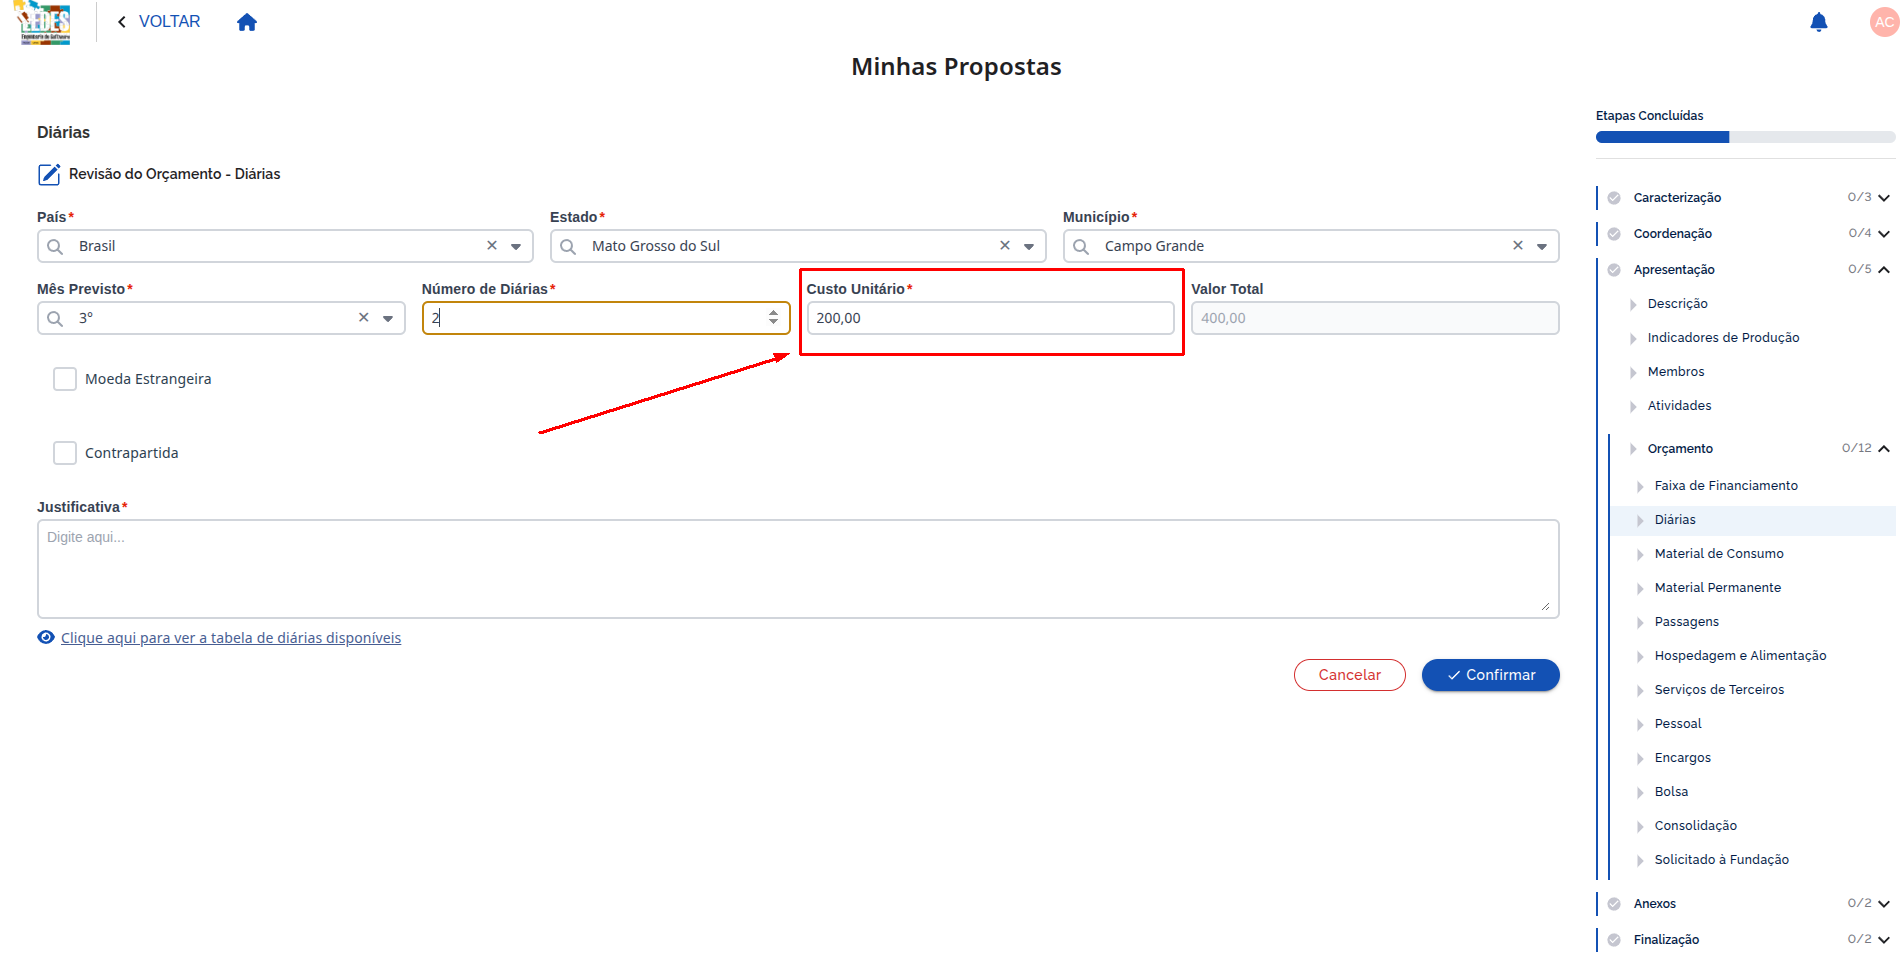Expand the Anexos section chevron
The height and width of the screenshot is (956, 1903).
[1884, 904]
